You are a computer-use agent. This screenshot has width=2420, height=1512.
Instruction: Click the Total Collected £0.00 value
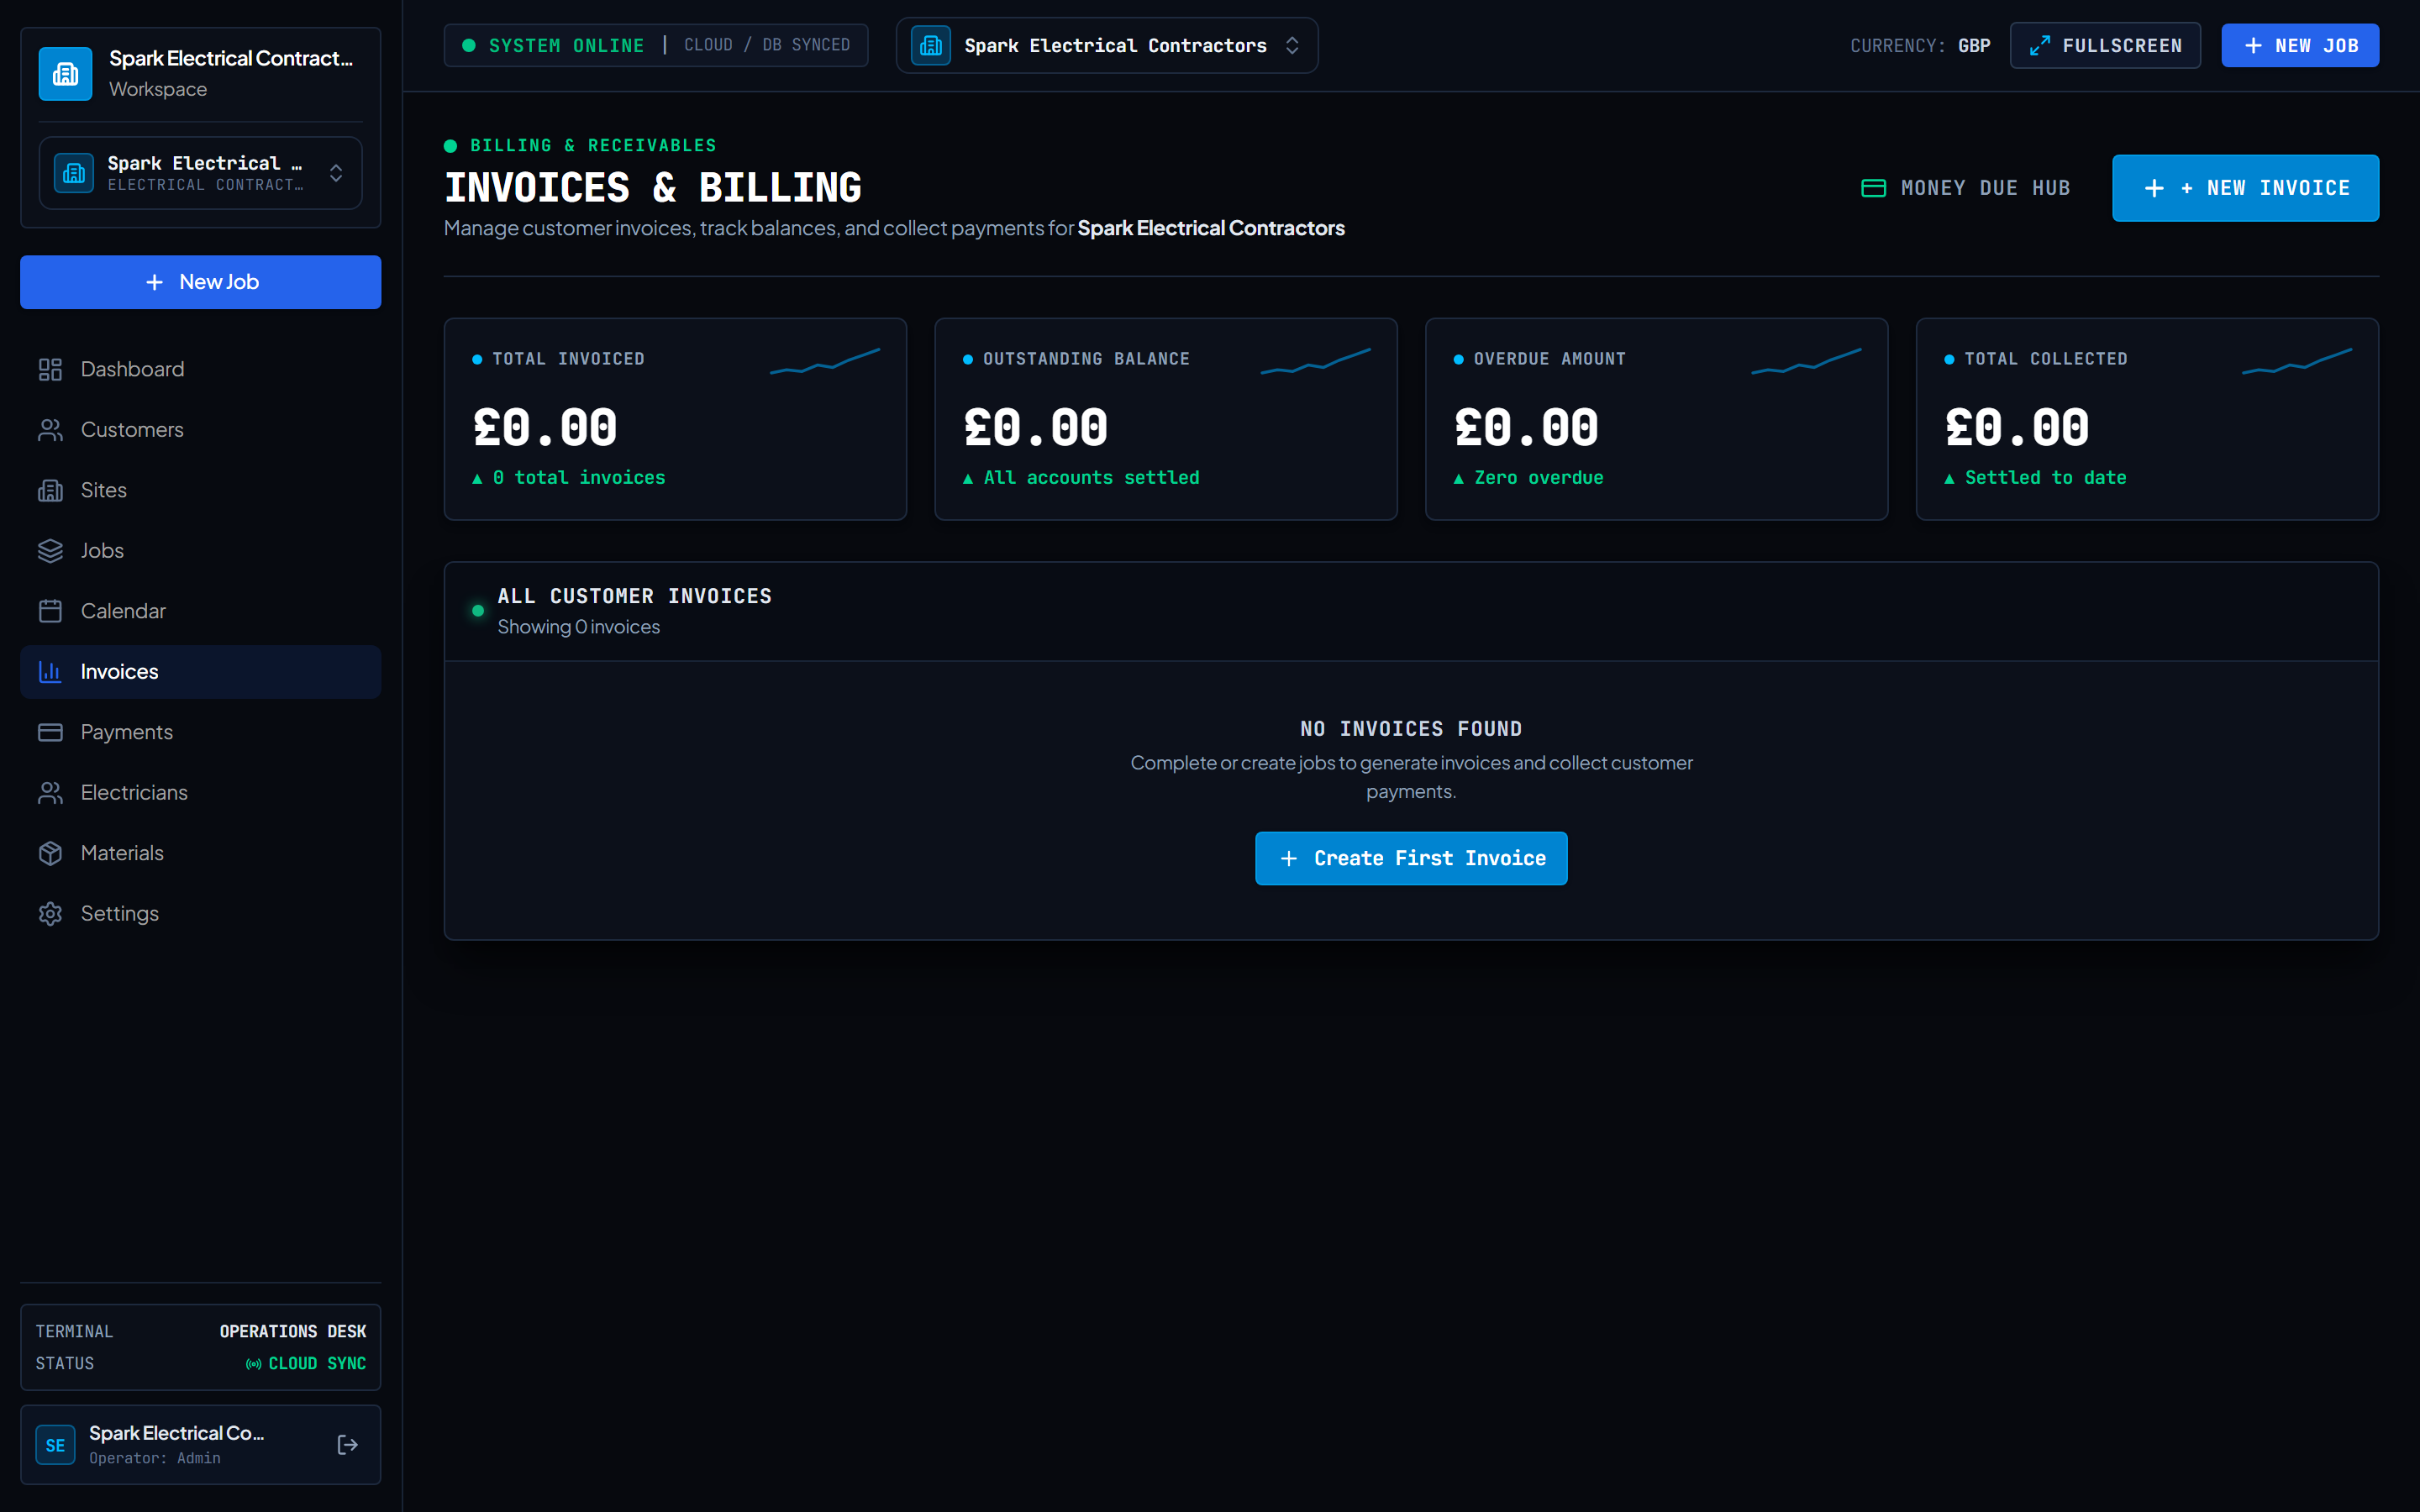pyautogui.click(x=2017, y=428)
